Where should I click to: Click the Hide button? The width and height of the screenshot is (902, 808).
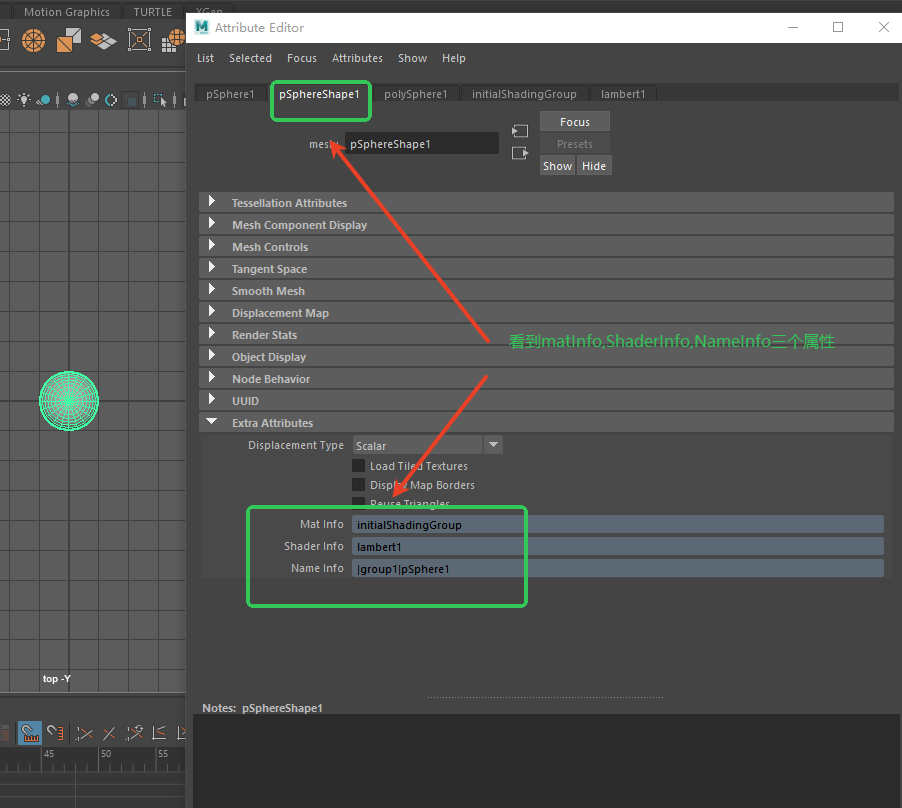pos(594,166)
